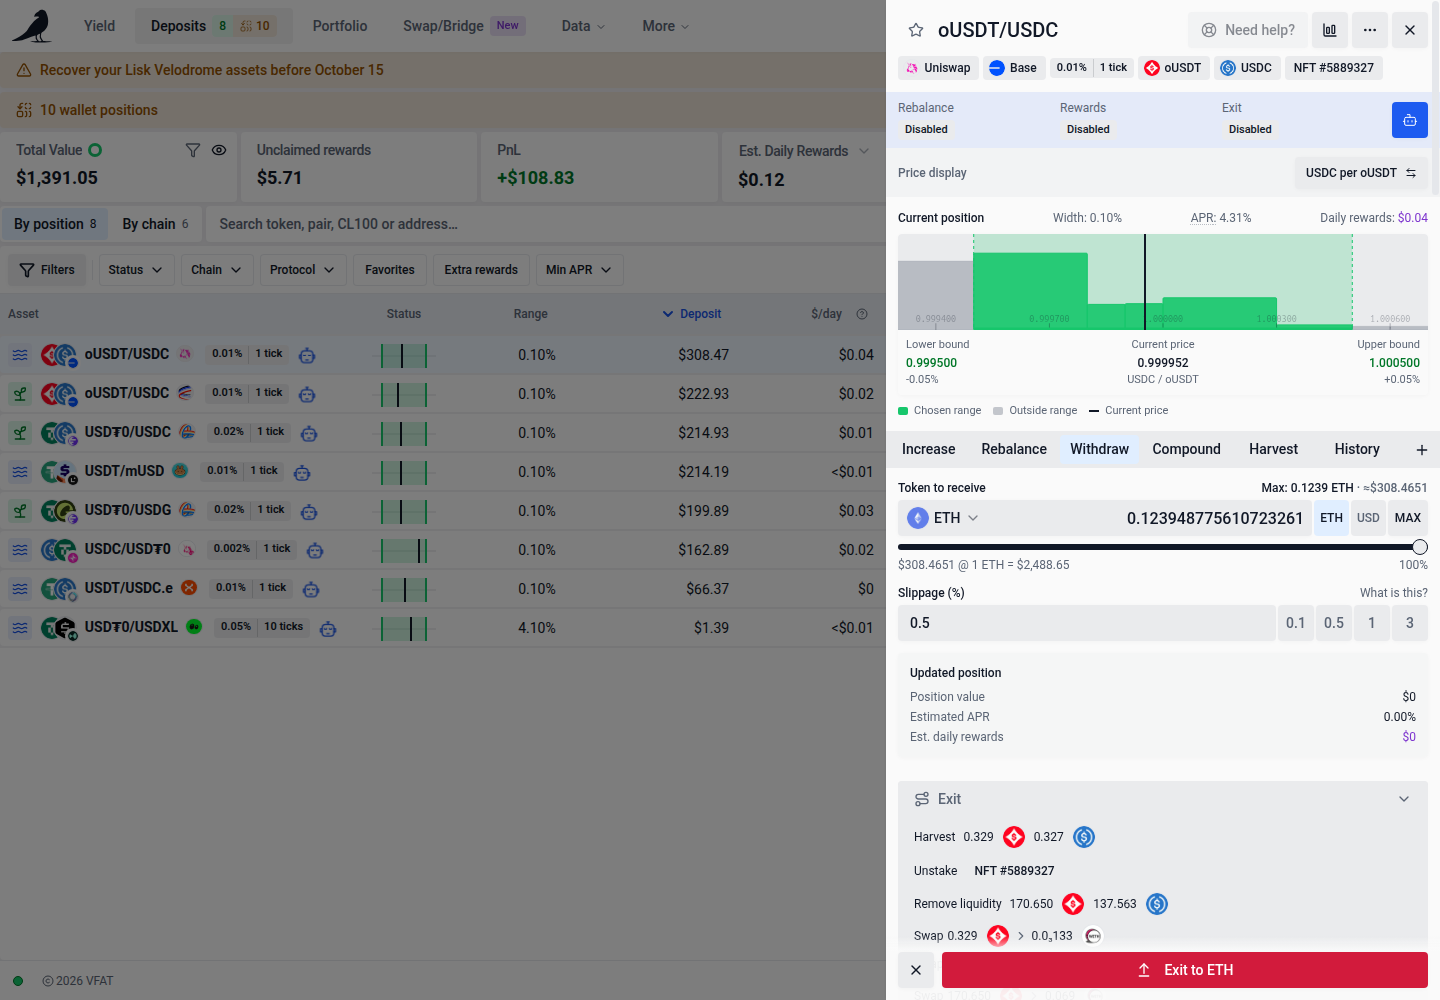
Task: Select USD amount unit toggle
Action: coord(1368,518)
